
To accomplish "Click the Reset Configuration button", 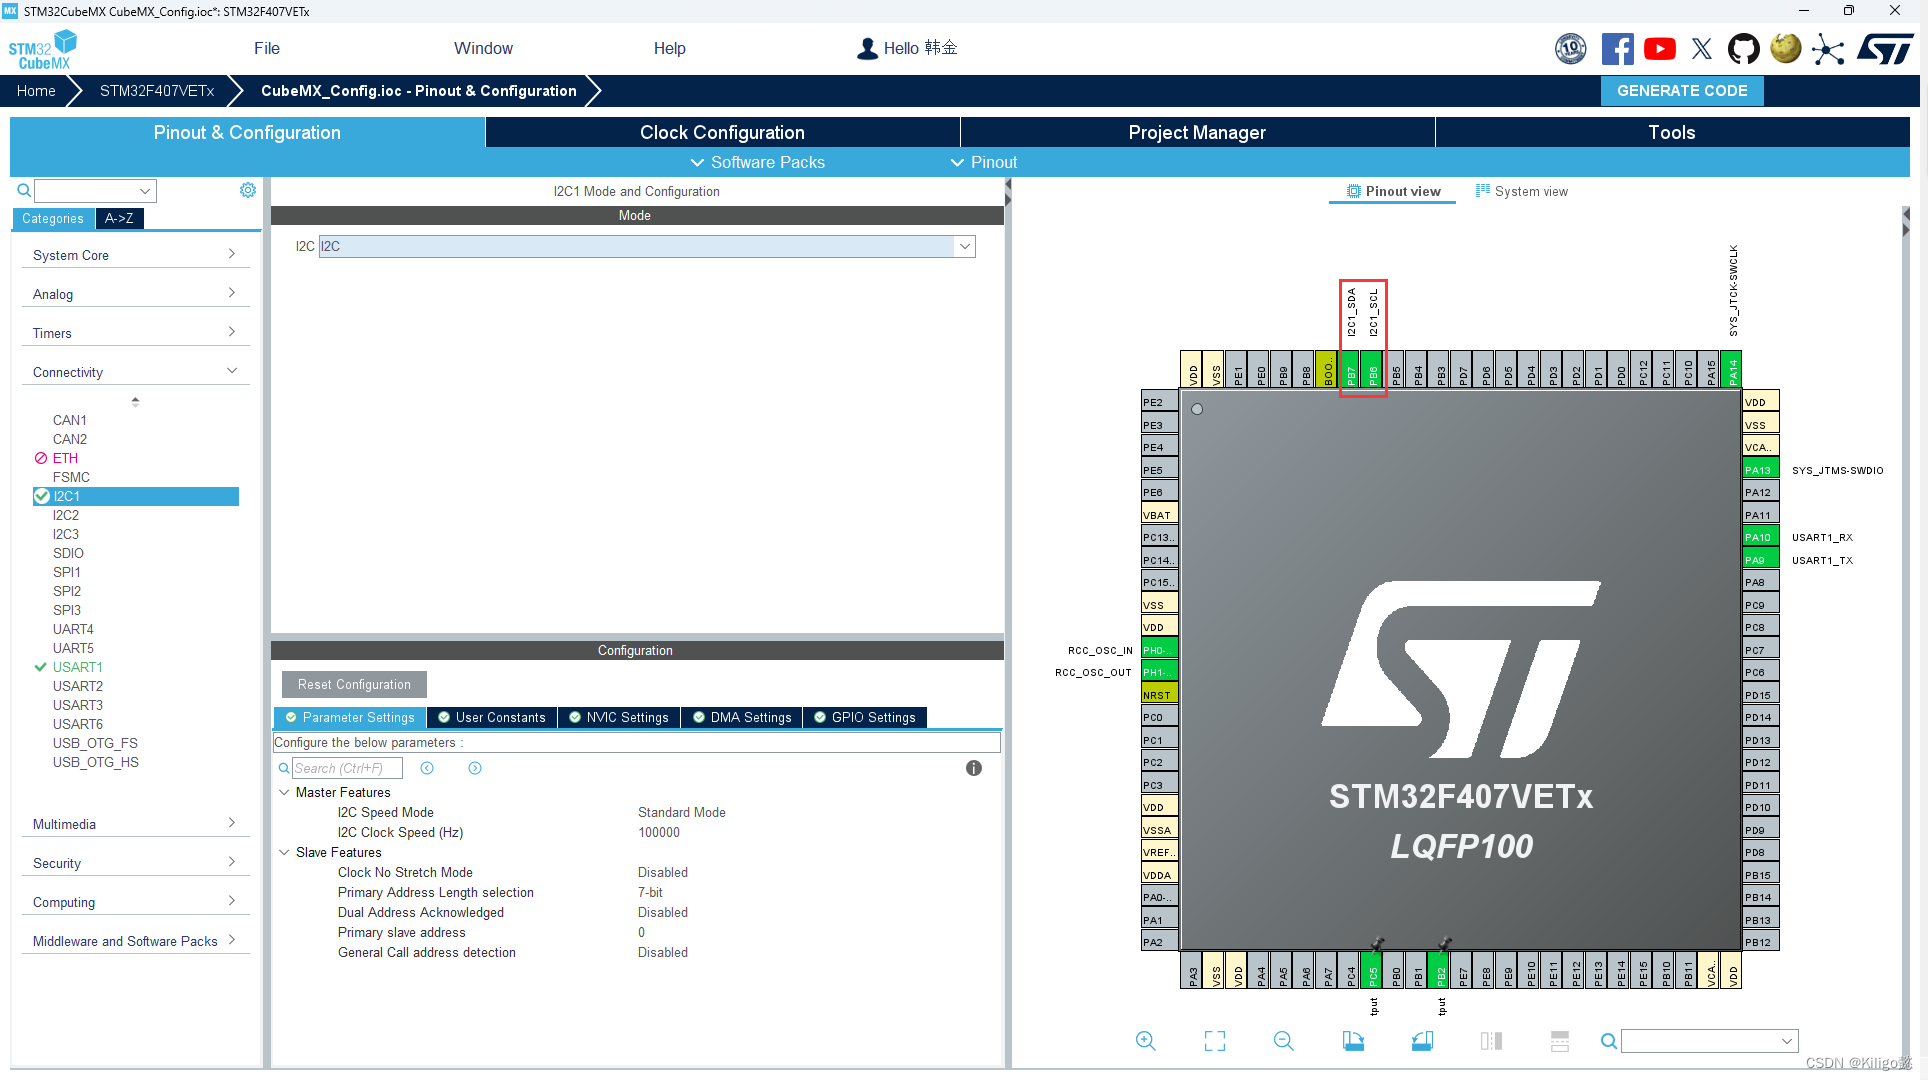I will pos(353,684).
